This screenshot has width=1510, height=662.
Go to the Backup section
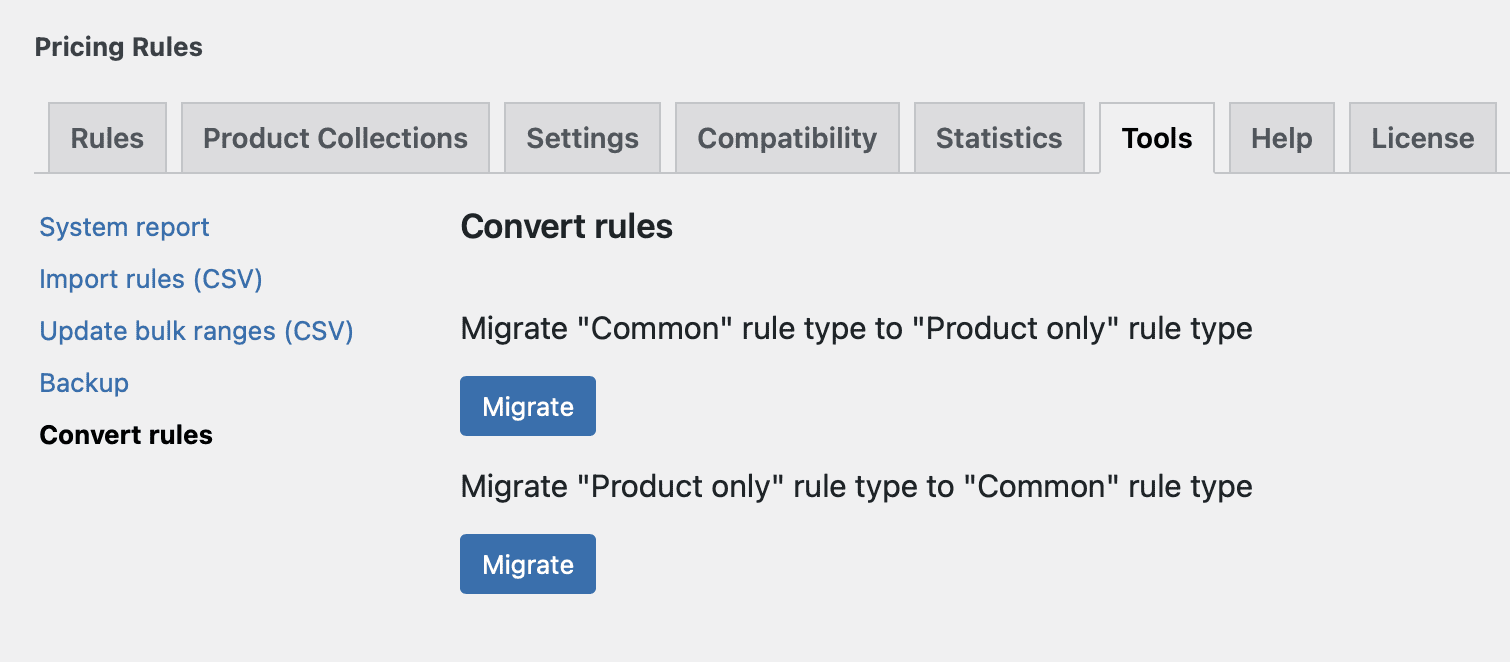point(84,383)
